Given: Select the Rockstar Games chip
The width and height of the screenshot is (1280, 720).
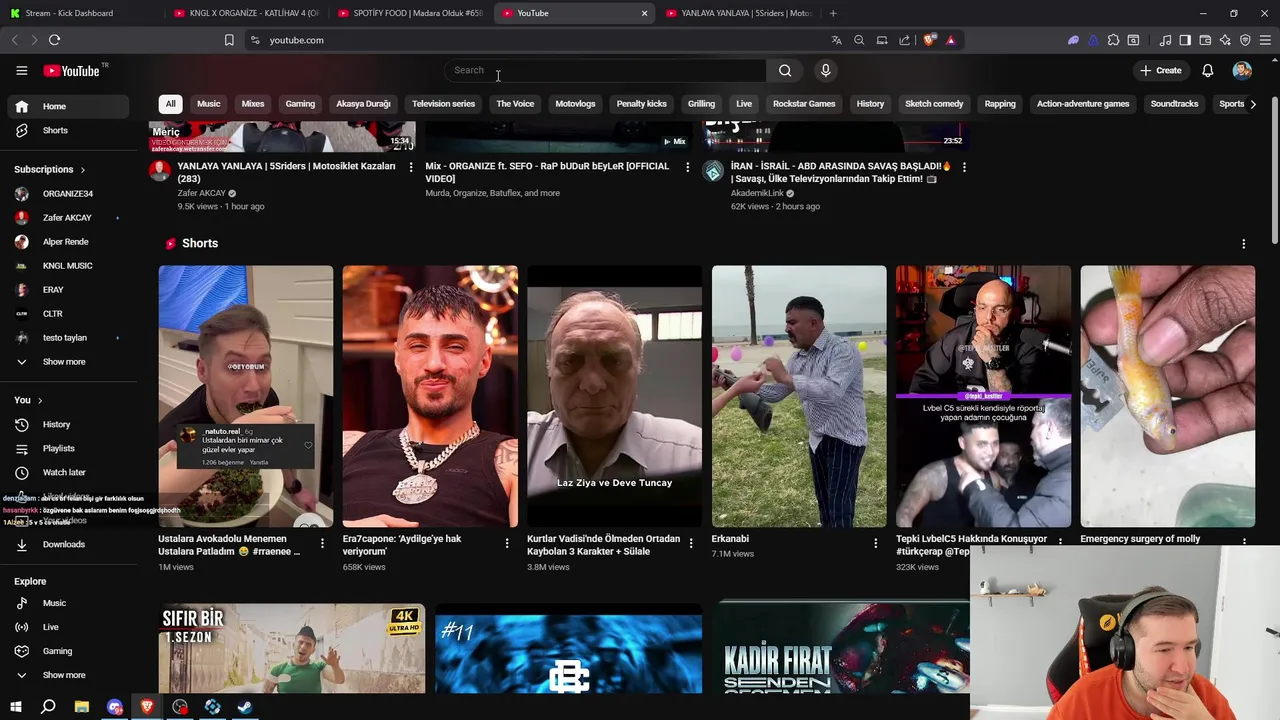Looking at the screenshot, I should (x=804, y=104).
